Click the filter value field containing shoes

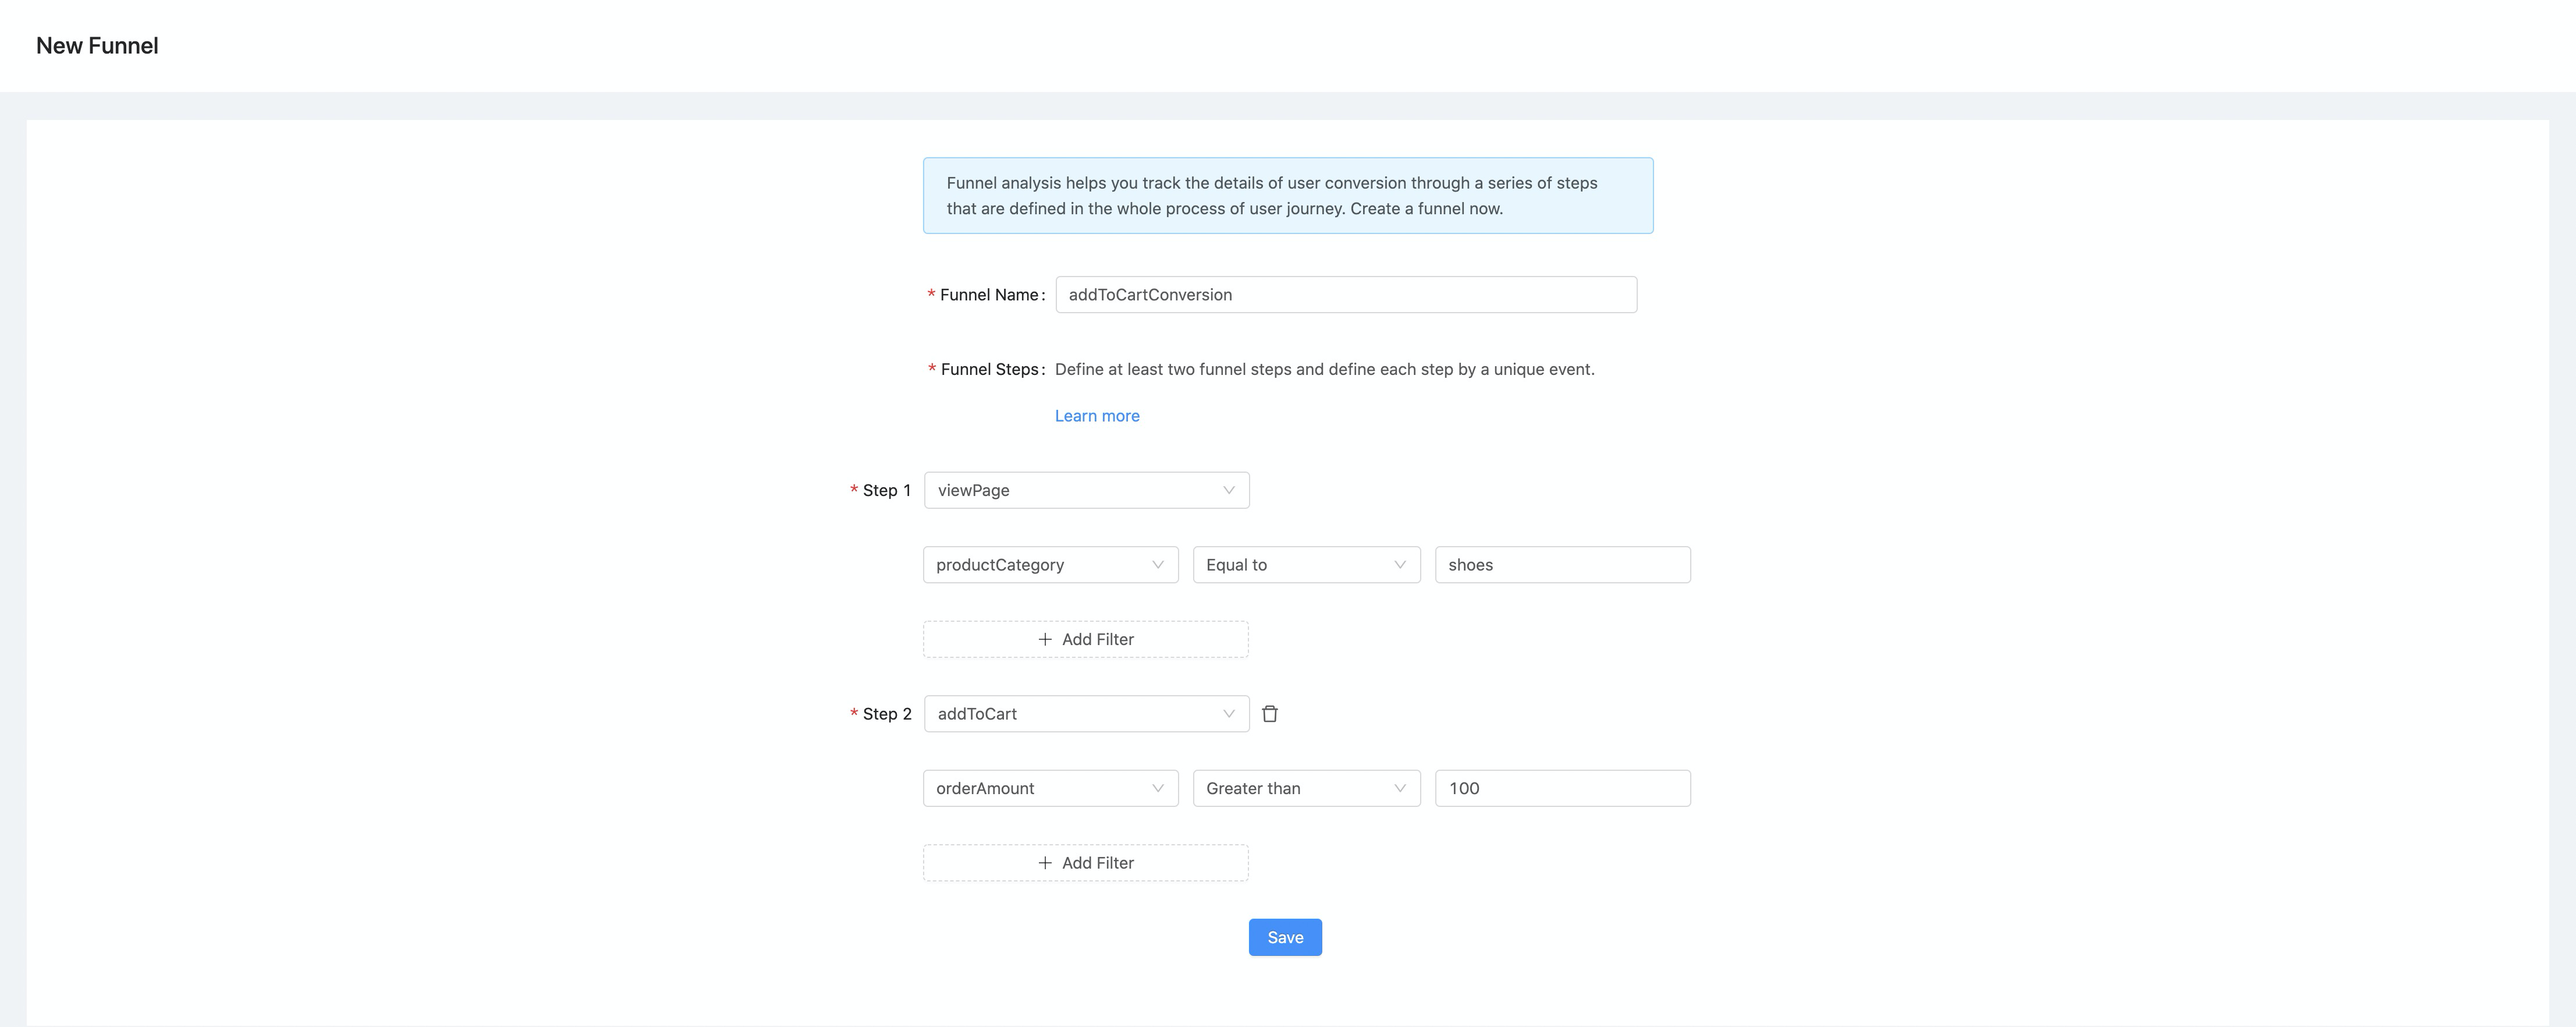[1561, 565]
